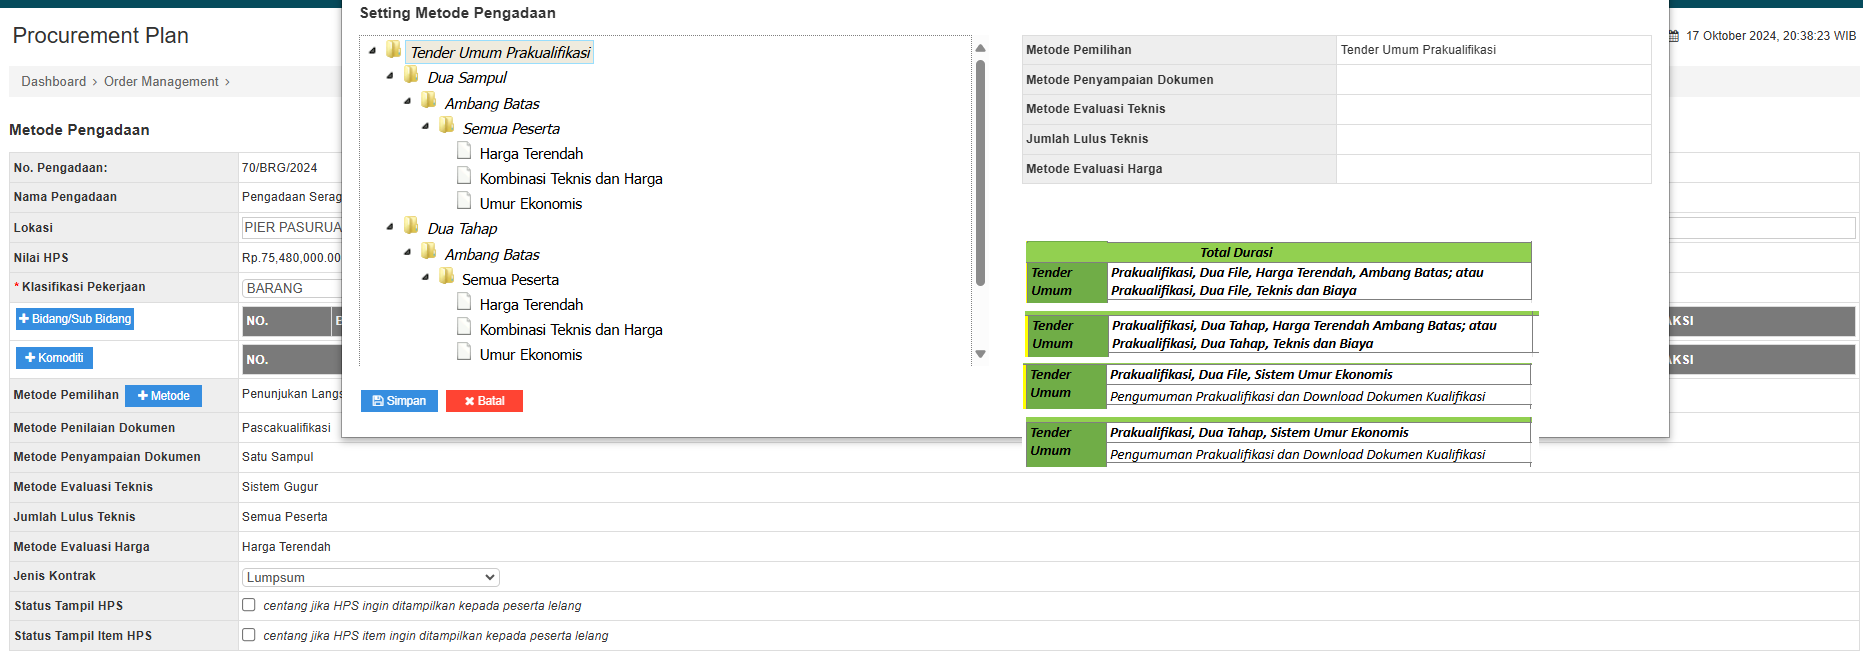Click file icon of Kombinasi Teknis dan Harga under Dua Tahap
The image size is (1863, 651).
(x=464, y=327)
